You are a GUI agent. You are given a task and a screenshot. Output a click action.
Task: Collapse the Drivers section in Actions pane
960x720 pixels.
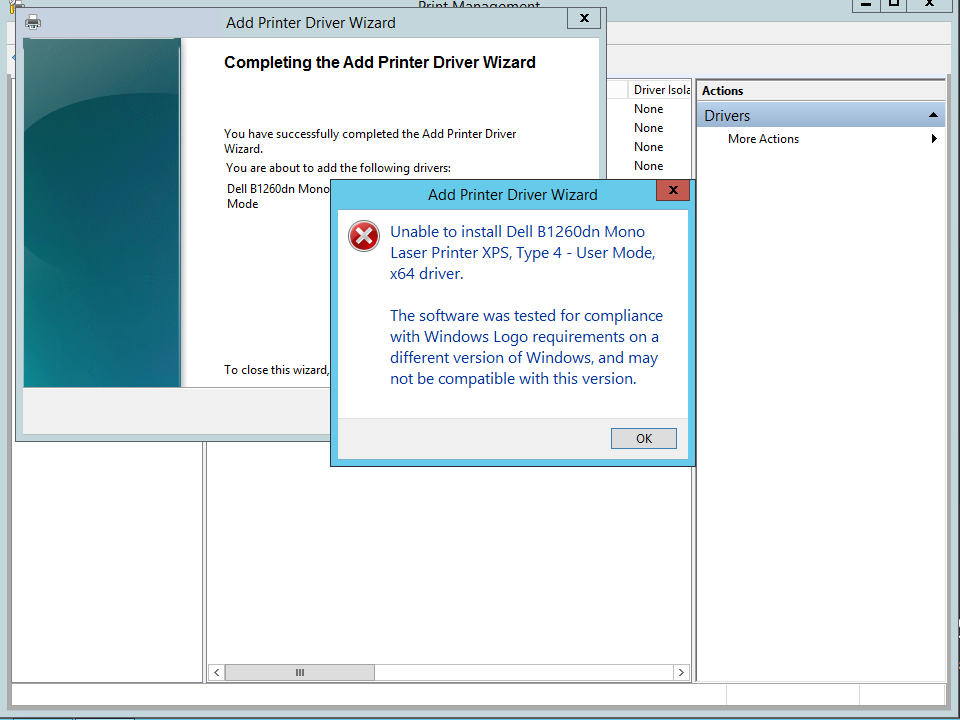(x=933, y=115)
